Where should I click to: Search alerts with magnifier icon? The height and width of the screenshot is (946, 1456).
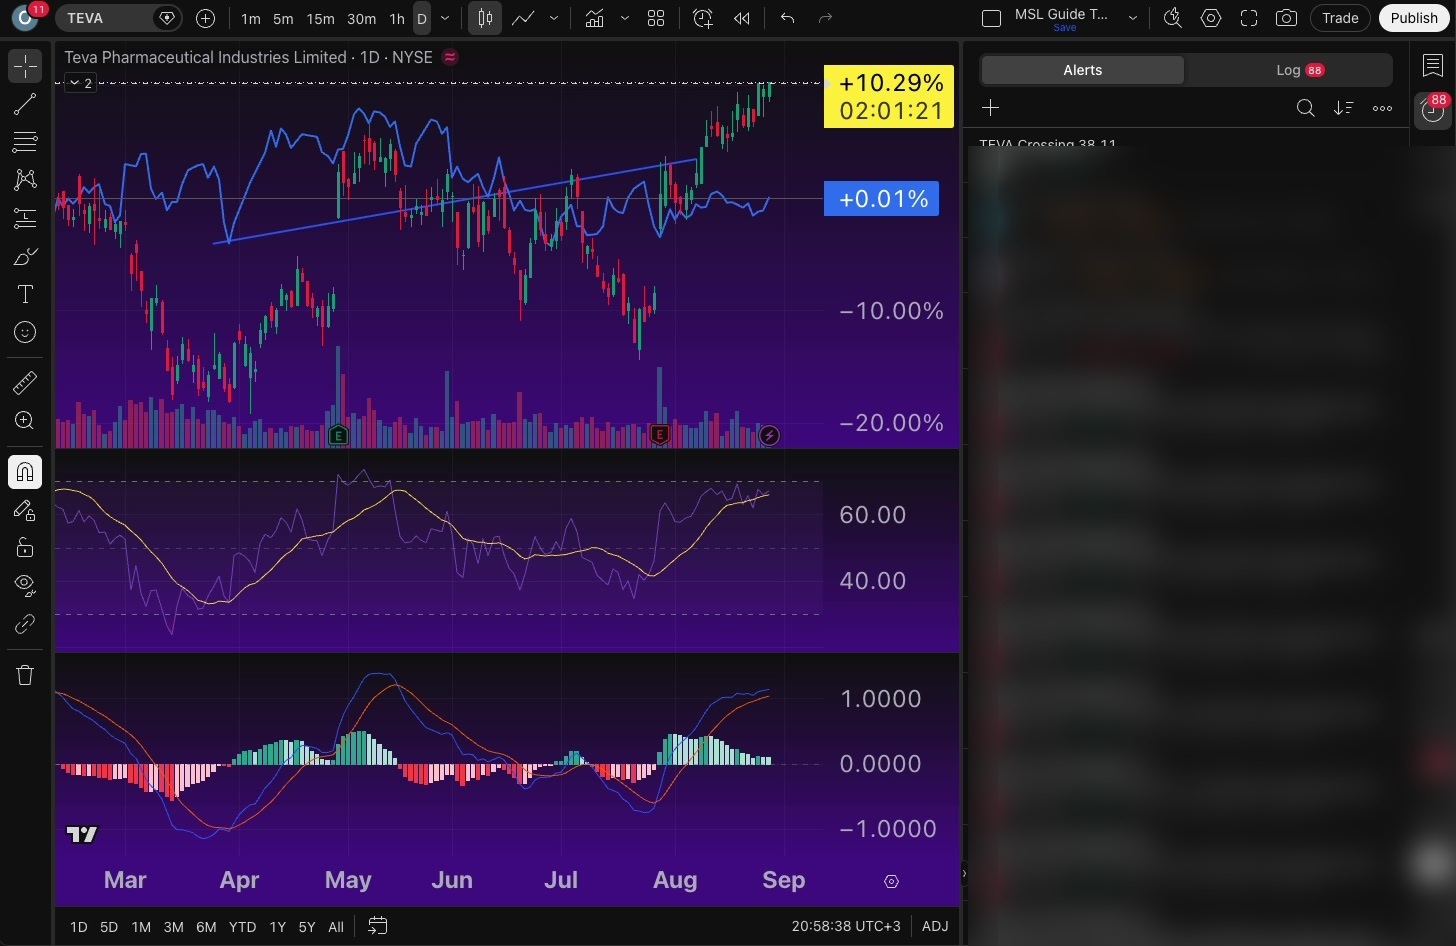pyautogui.click(x=1305, y=108)
